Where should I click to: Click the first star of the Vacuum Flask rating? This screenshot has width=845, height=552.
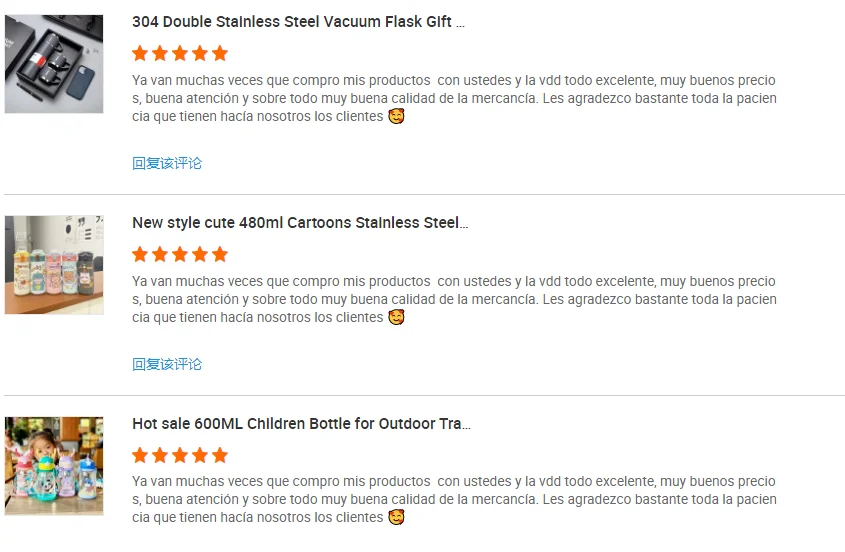(x=140, y=53)
